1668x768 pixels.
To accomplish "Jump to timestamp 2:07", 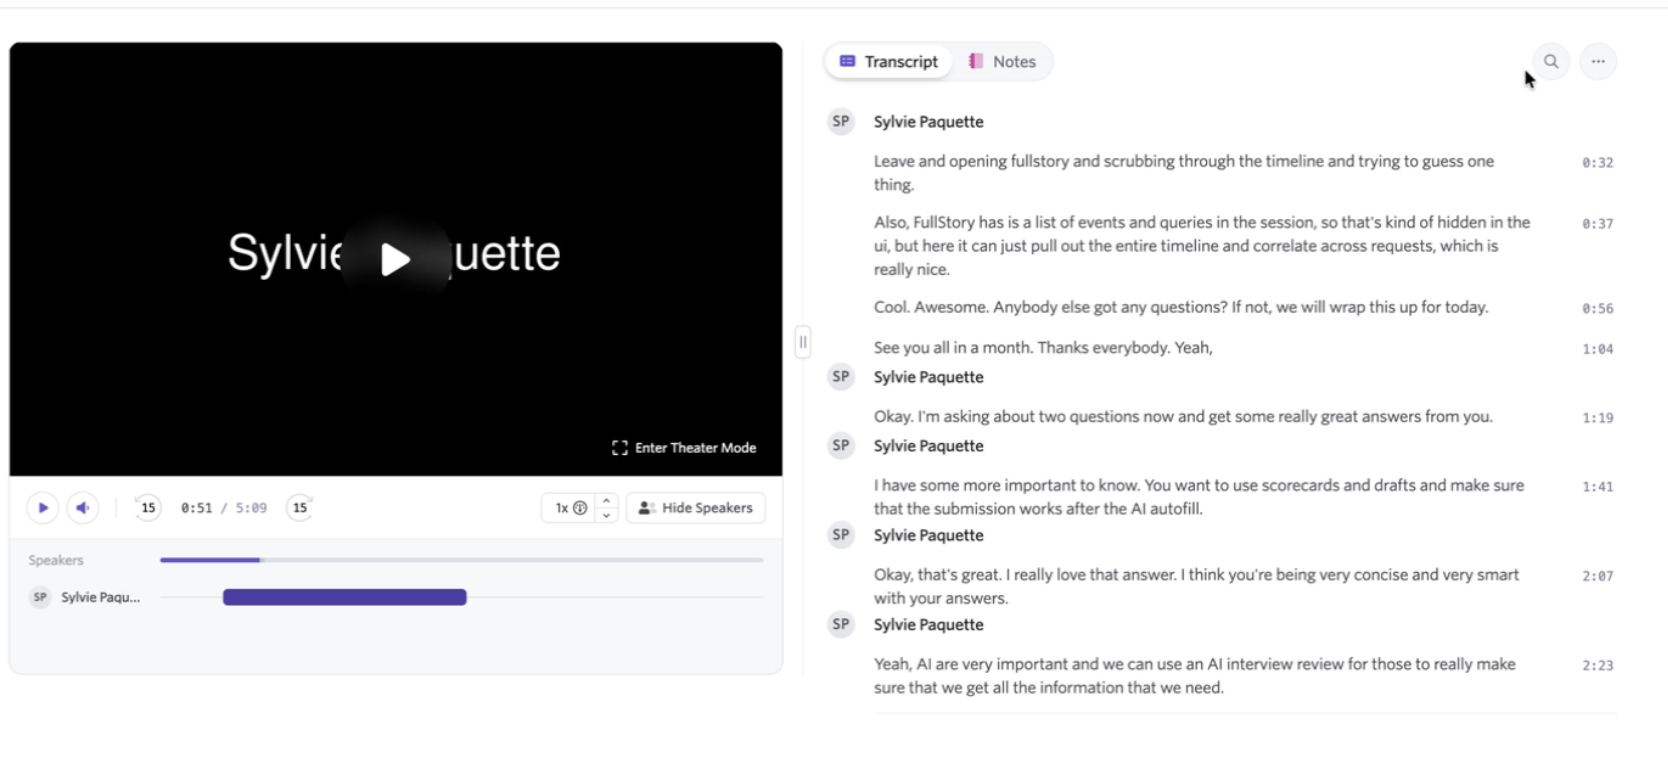I will [x=1597, y=576].
